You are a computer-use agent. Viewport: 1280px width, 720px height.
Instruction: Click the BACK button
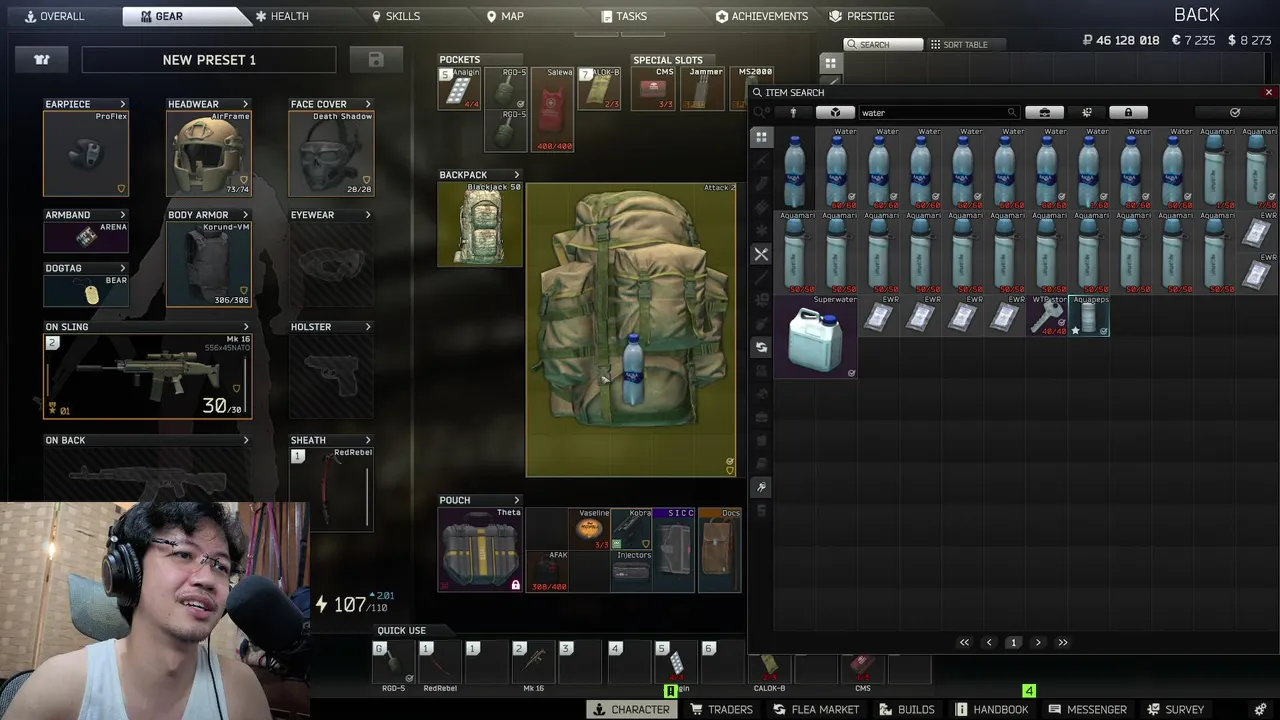click(1197, 14)
